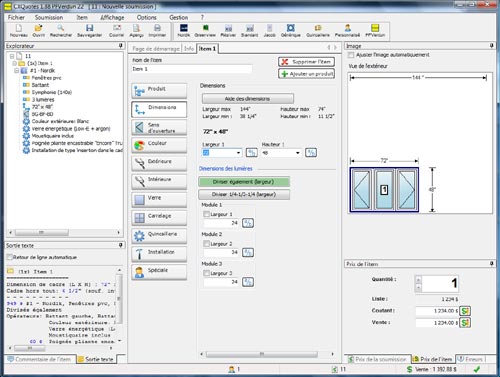The height and width of the screenshot is (377, 500).
Task: Collapse the #1 - Nordik tree node
Action: tap(17, 71)
